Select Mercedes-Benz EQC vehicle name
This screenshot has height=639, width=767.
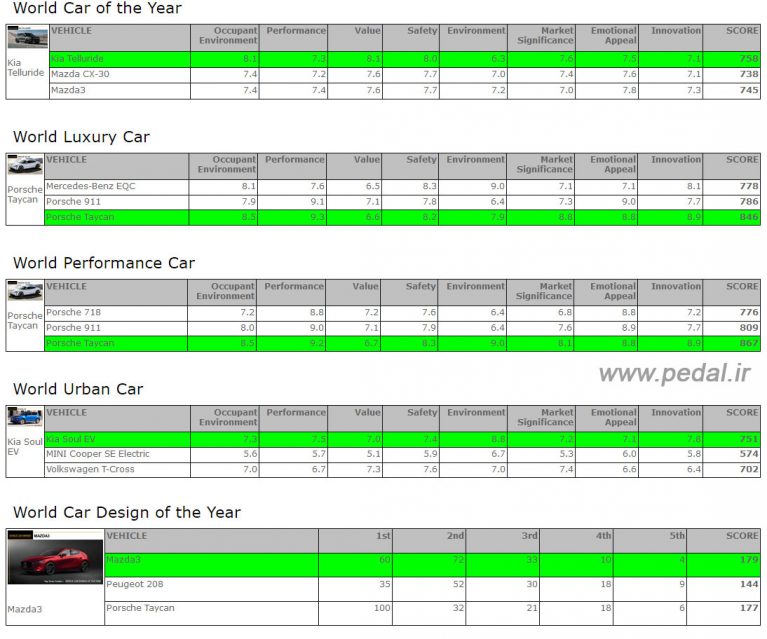pyautogui.click(x=90, y=186)
